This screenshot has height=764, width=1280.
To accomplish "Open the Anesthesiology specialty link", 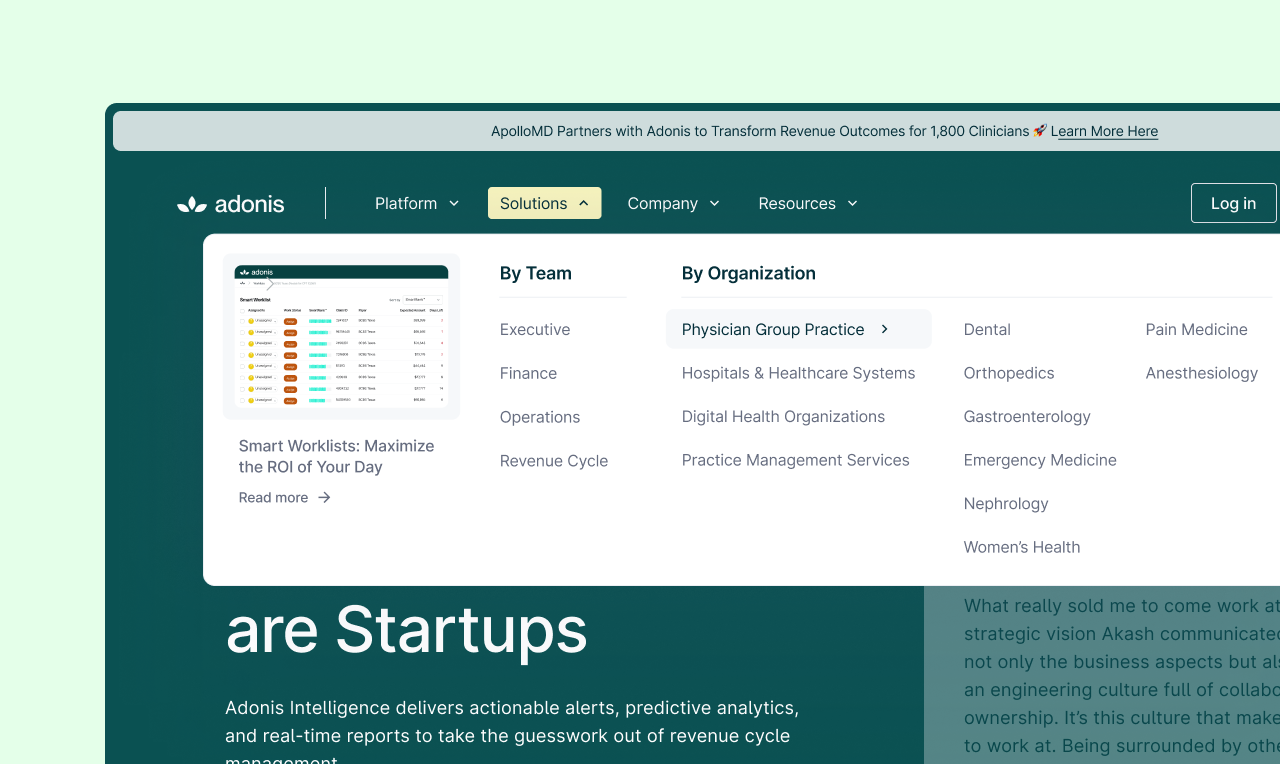I will [1202, 373].
